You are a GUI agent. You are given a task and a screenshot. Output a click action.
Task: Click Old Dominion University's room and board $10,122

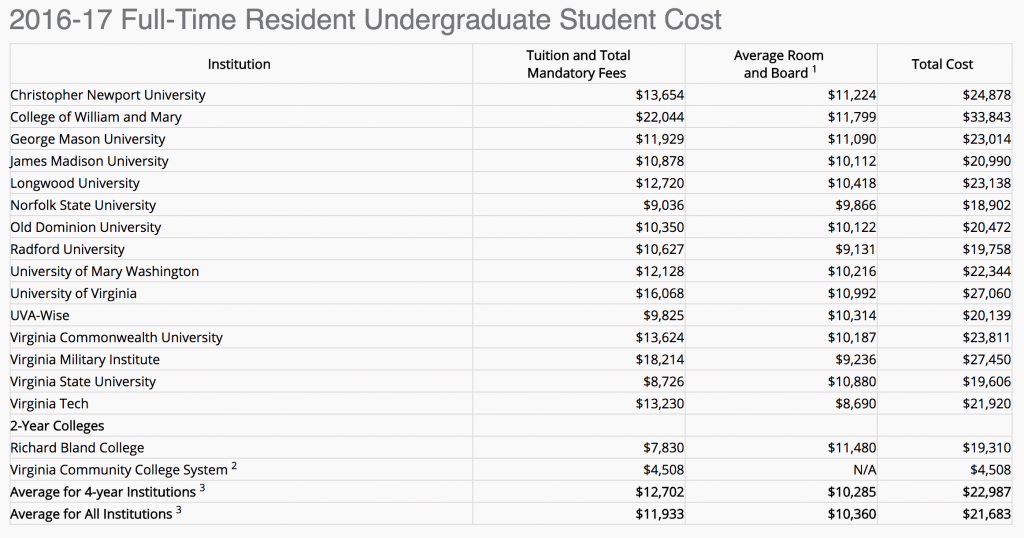point(851,227)
